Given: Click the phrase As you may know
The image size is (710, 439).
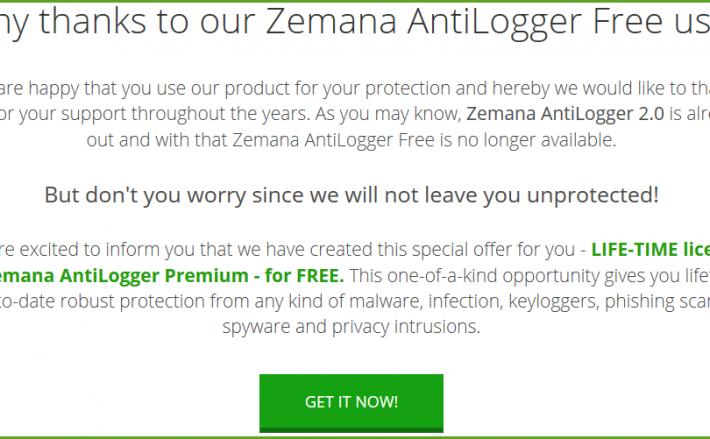Looking at the screenshot, I should [x=388, y=114].
